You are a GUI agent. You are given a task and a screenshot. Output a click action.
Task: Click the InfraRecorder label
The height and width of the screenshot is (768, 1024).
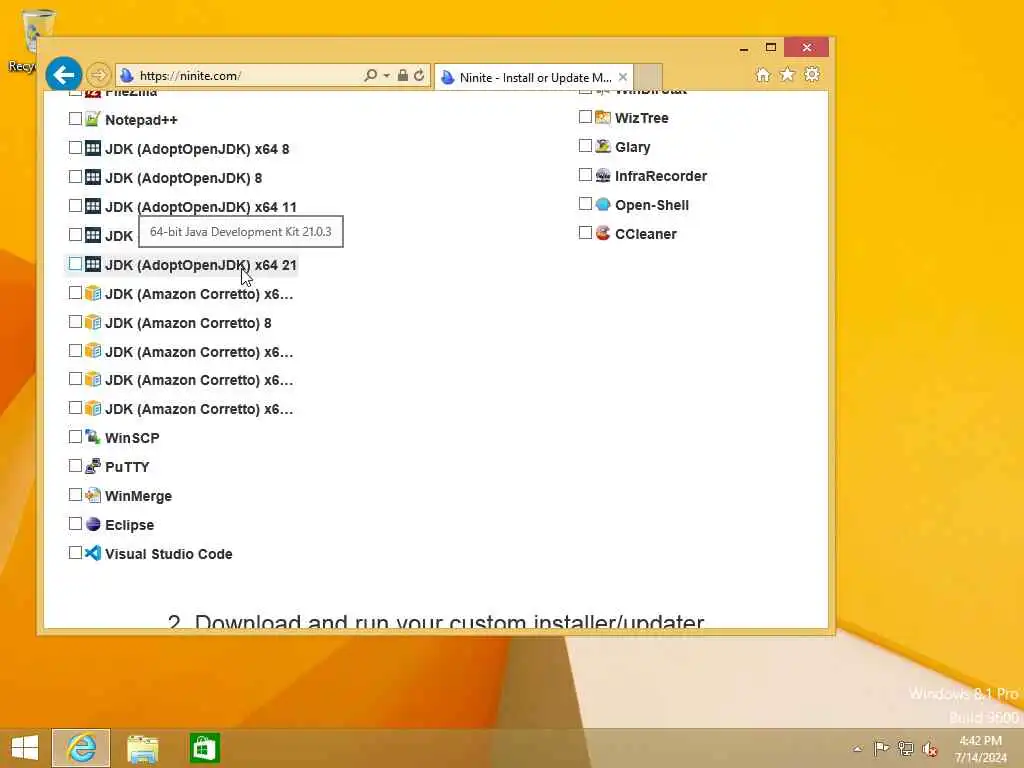tap(661, 176)
